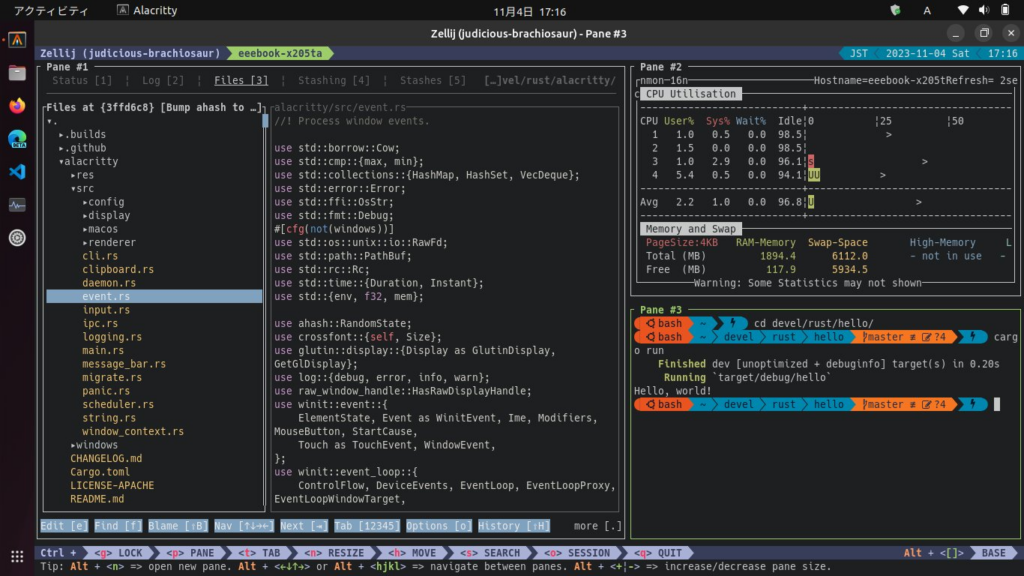
Task: Activate RESIZE mode in Zellij status bar
Action: 334,553
